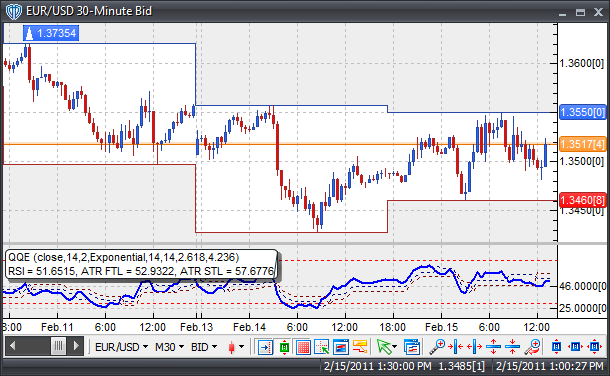The image size is (610, 376).
Task: Open the BID price type dropdown
Action: (x=203, y=347)
